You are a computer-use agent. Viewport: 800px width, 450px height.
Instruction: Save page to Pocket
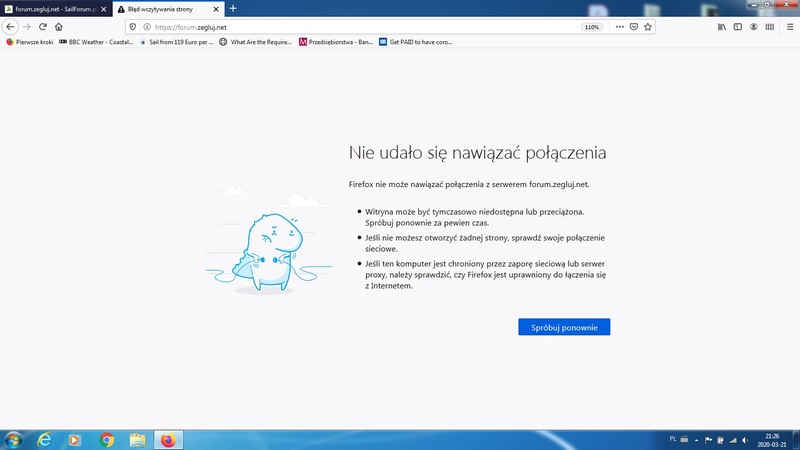pyautogui.click(x=634, y=26)
